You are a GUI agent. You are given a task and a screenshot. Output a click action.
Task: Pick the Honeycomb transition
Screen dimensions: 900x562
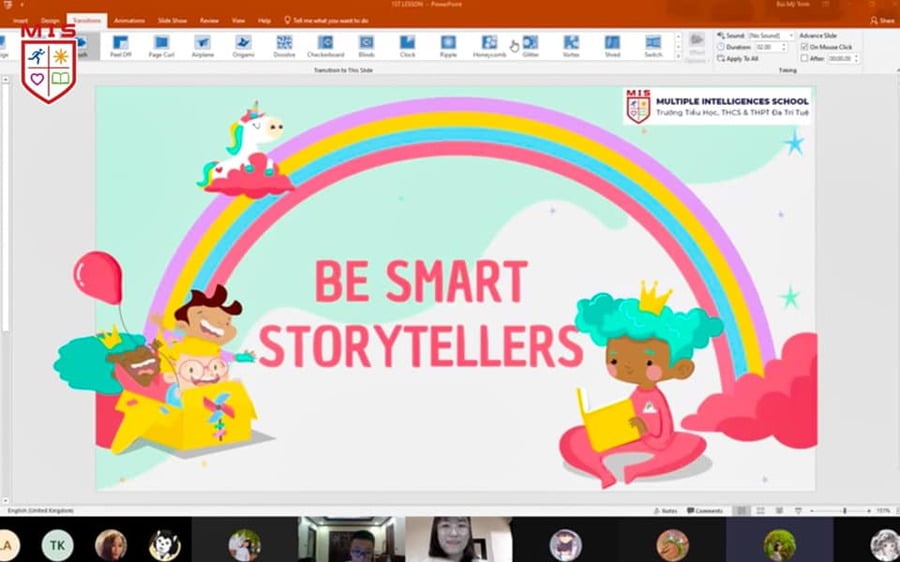click(x=489, y=45)
